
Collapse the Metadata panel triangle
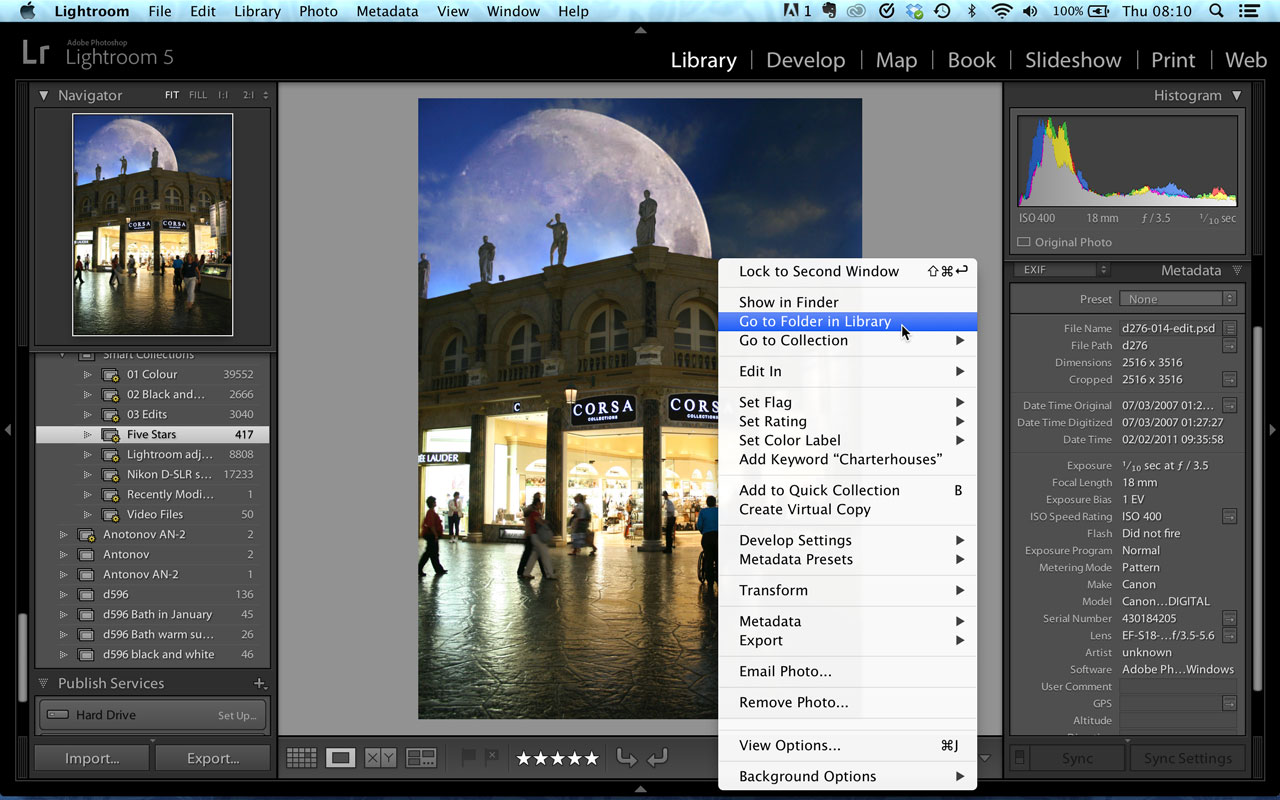[1237, 270]
